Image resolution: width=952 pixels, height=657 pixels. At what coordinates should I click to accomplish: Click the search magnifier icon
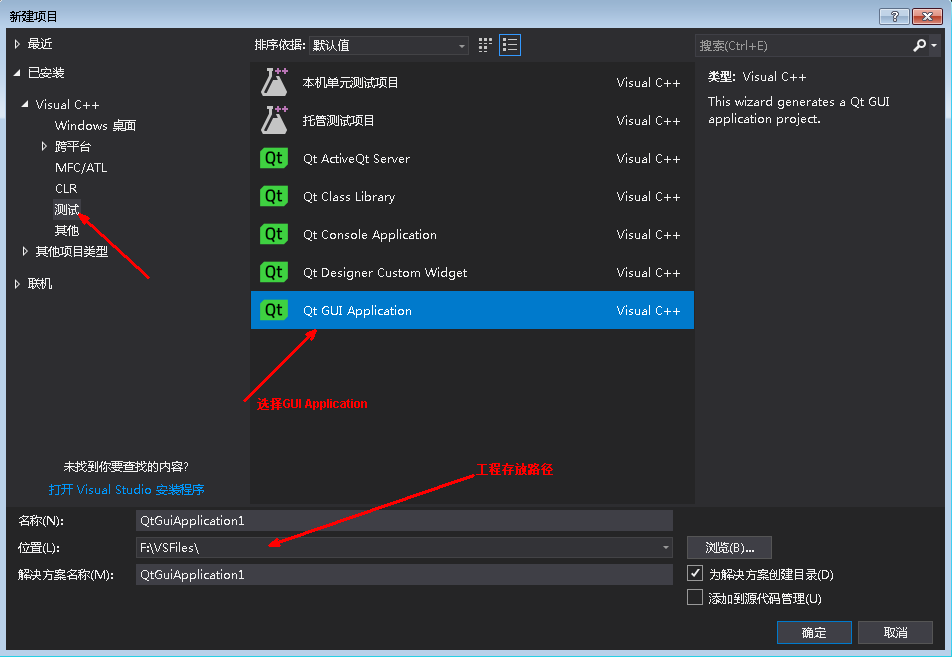coord(919,46)
